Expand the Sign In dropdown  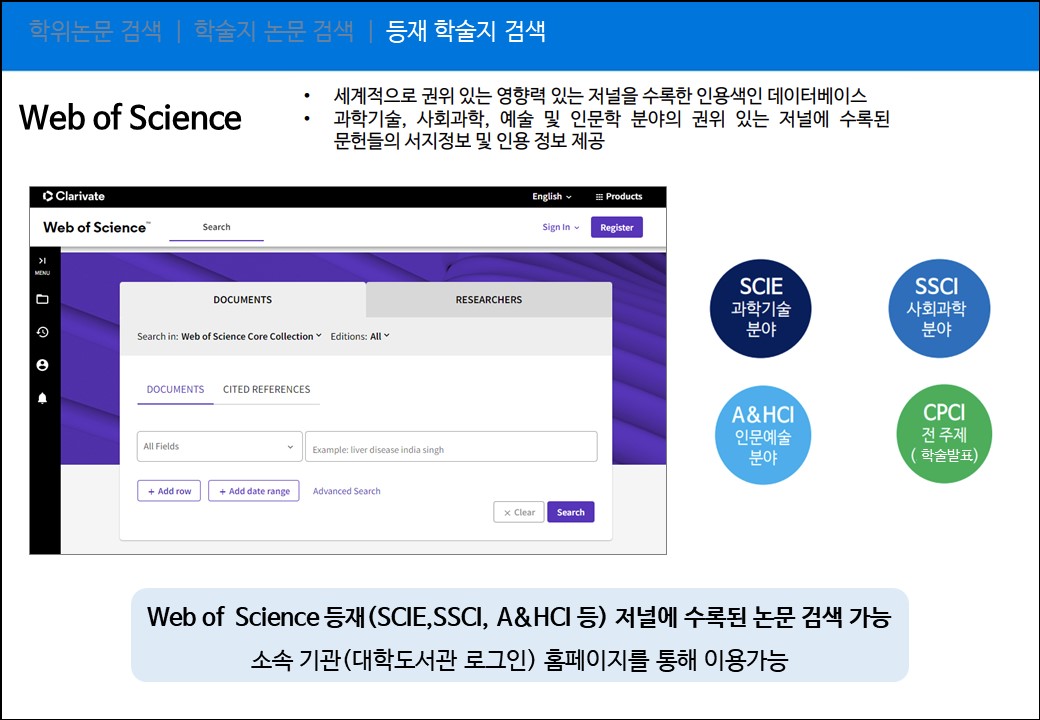point(561,227)
